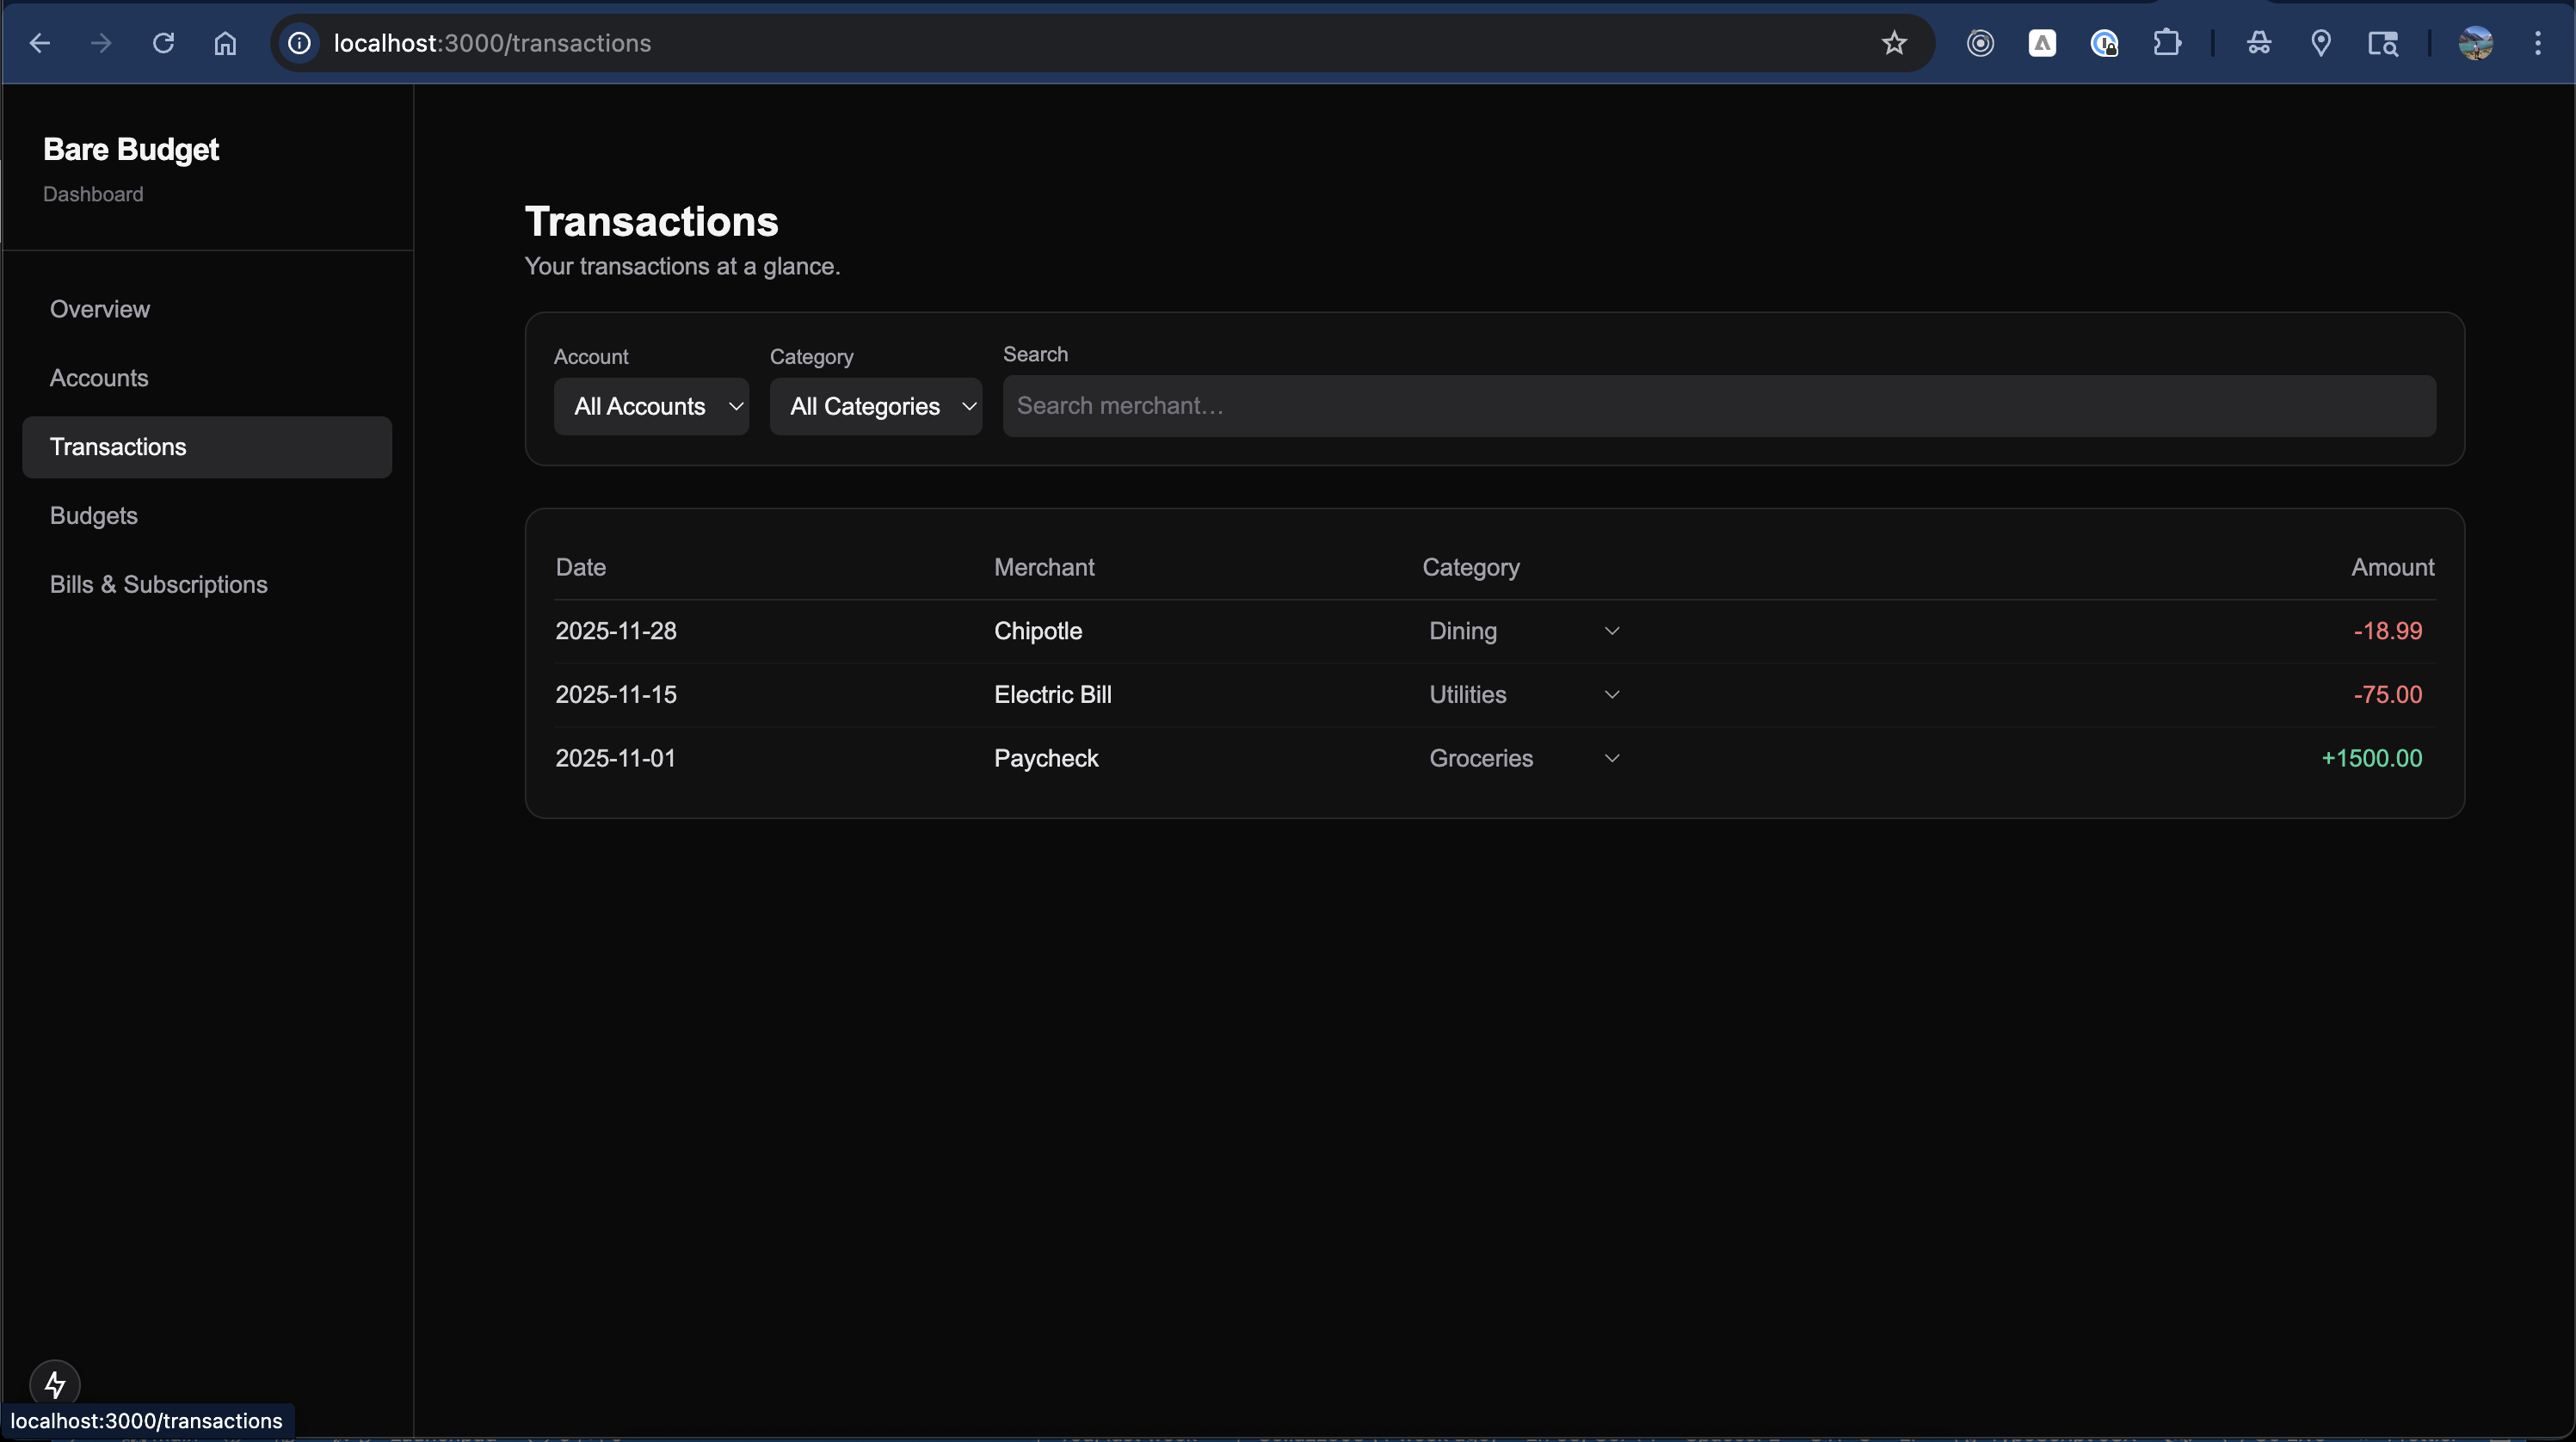Open Budgets page from sidebar

(94, 516)
